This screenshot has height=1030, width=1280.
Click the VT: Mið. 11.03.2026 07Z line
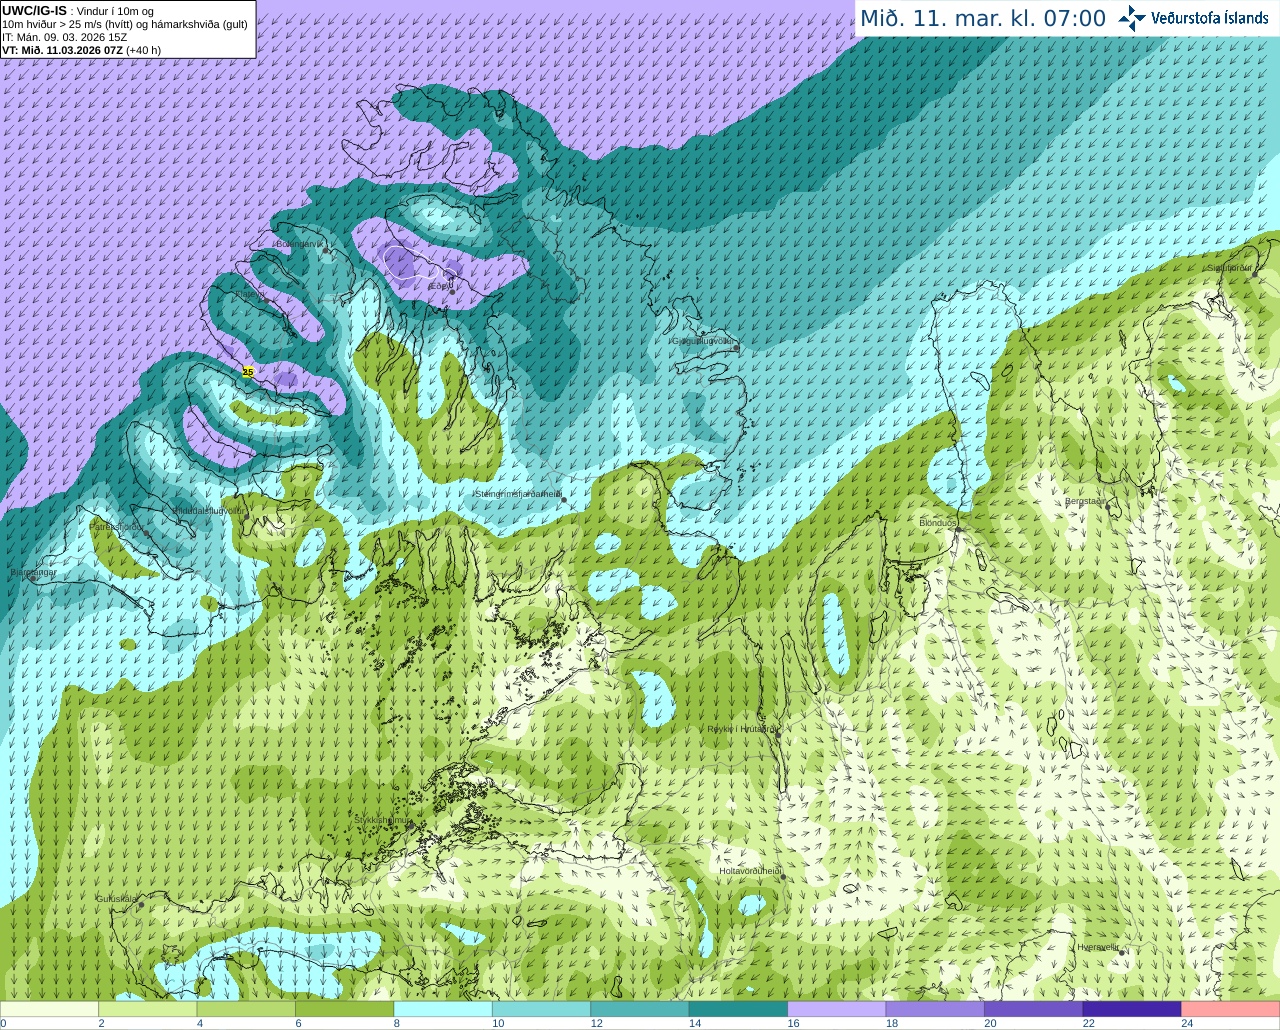click(x=81, y=50)
